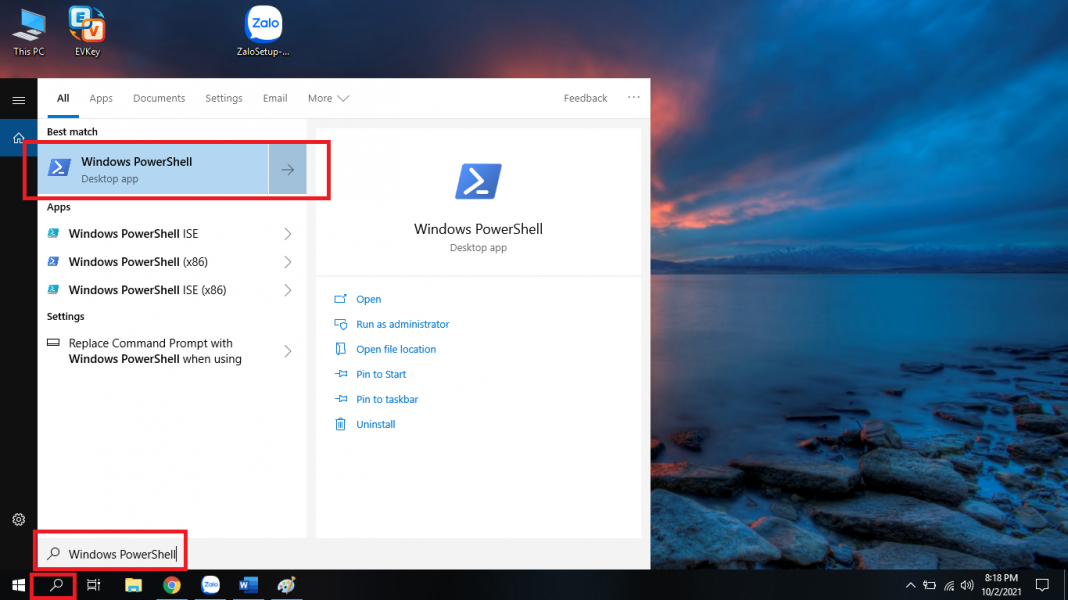Click the search box with Windows PowerShell text
Screen dimensions: 1068x600
tap(120, 554)
